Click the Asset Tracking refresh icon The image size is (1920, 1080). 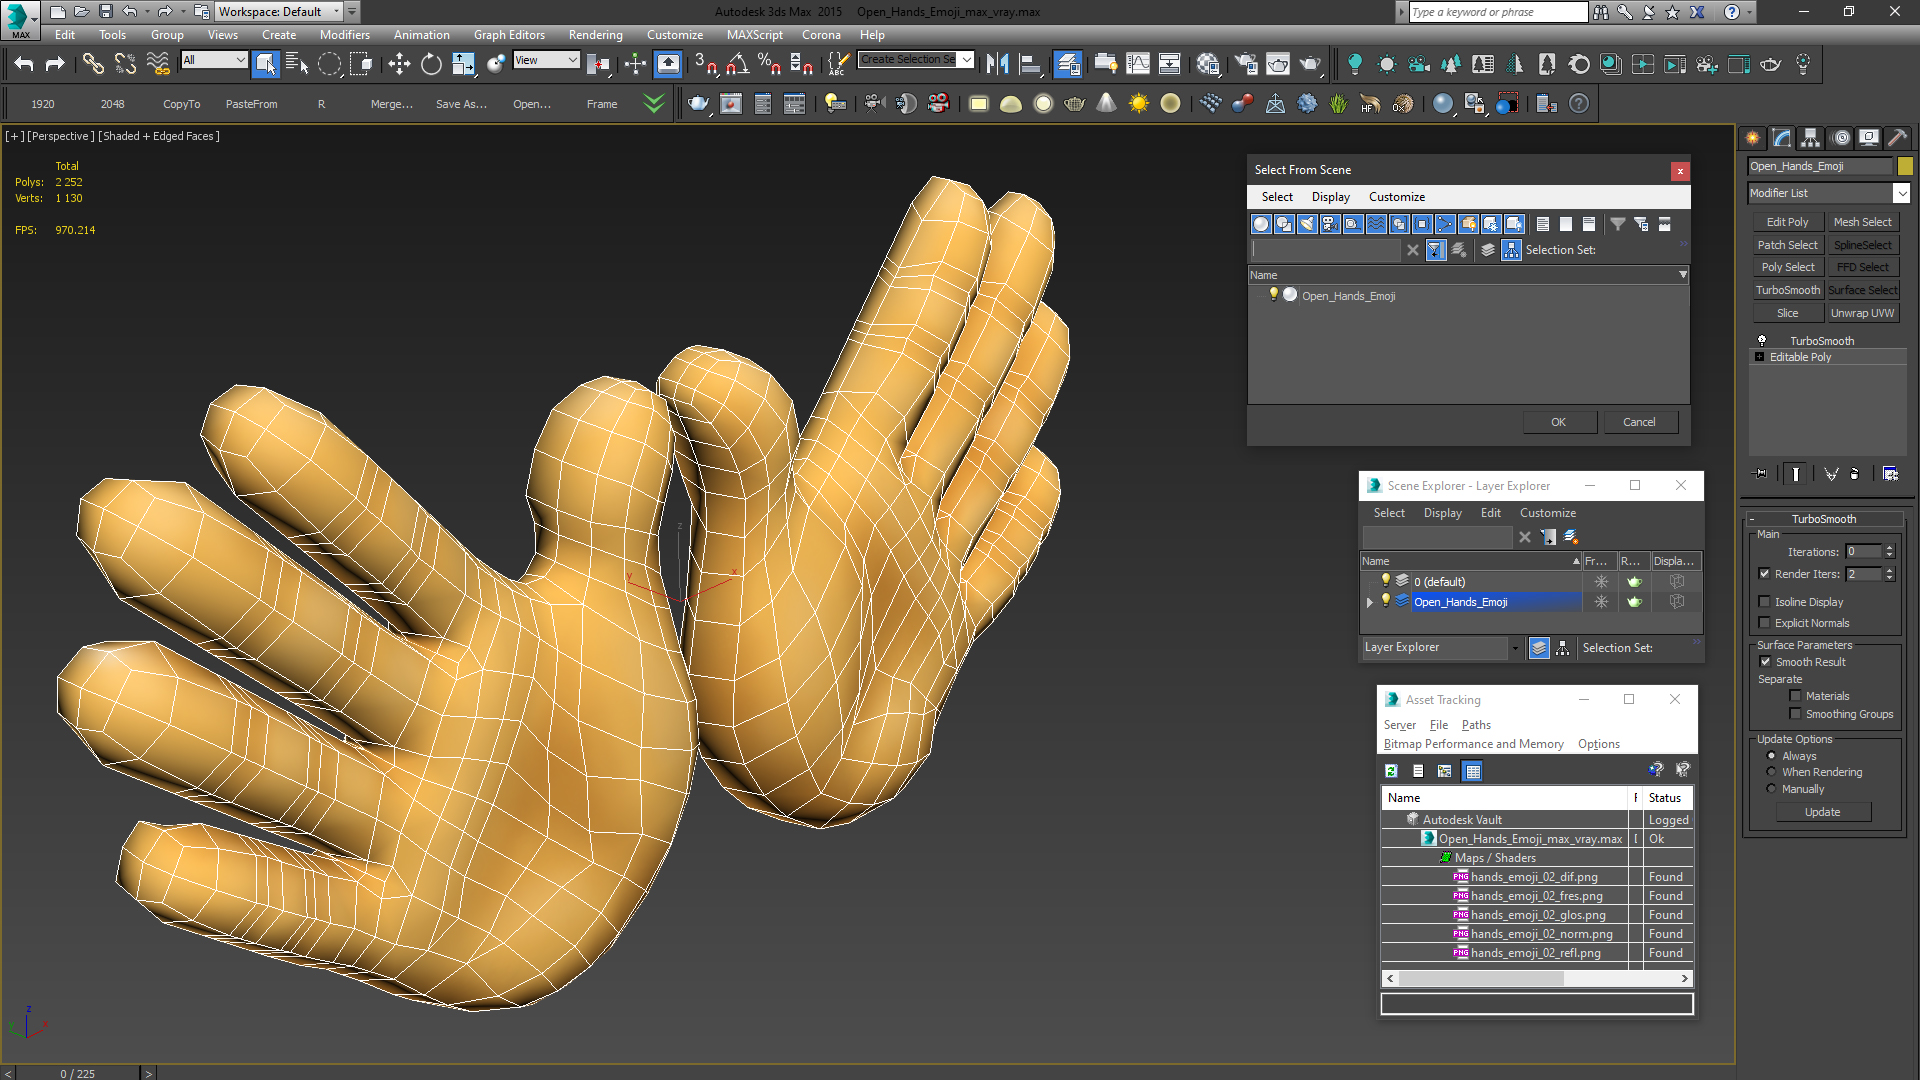click(1391, 771)
